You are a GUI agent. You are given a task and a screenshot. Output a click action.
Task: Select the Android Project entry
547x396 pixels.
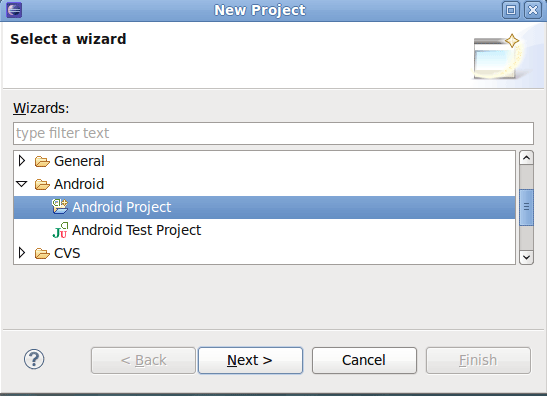coord(264,207)
